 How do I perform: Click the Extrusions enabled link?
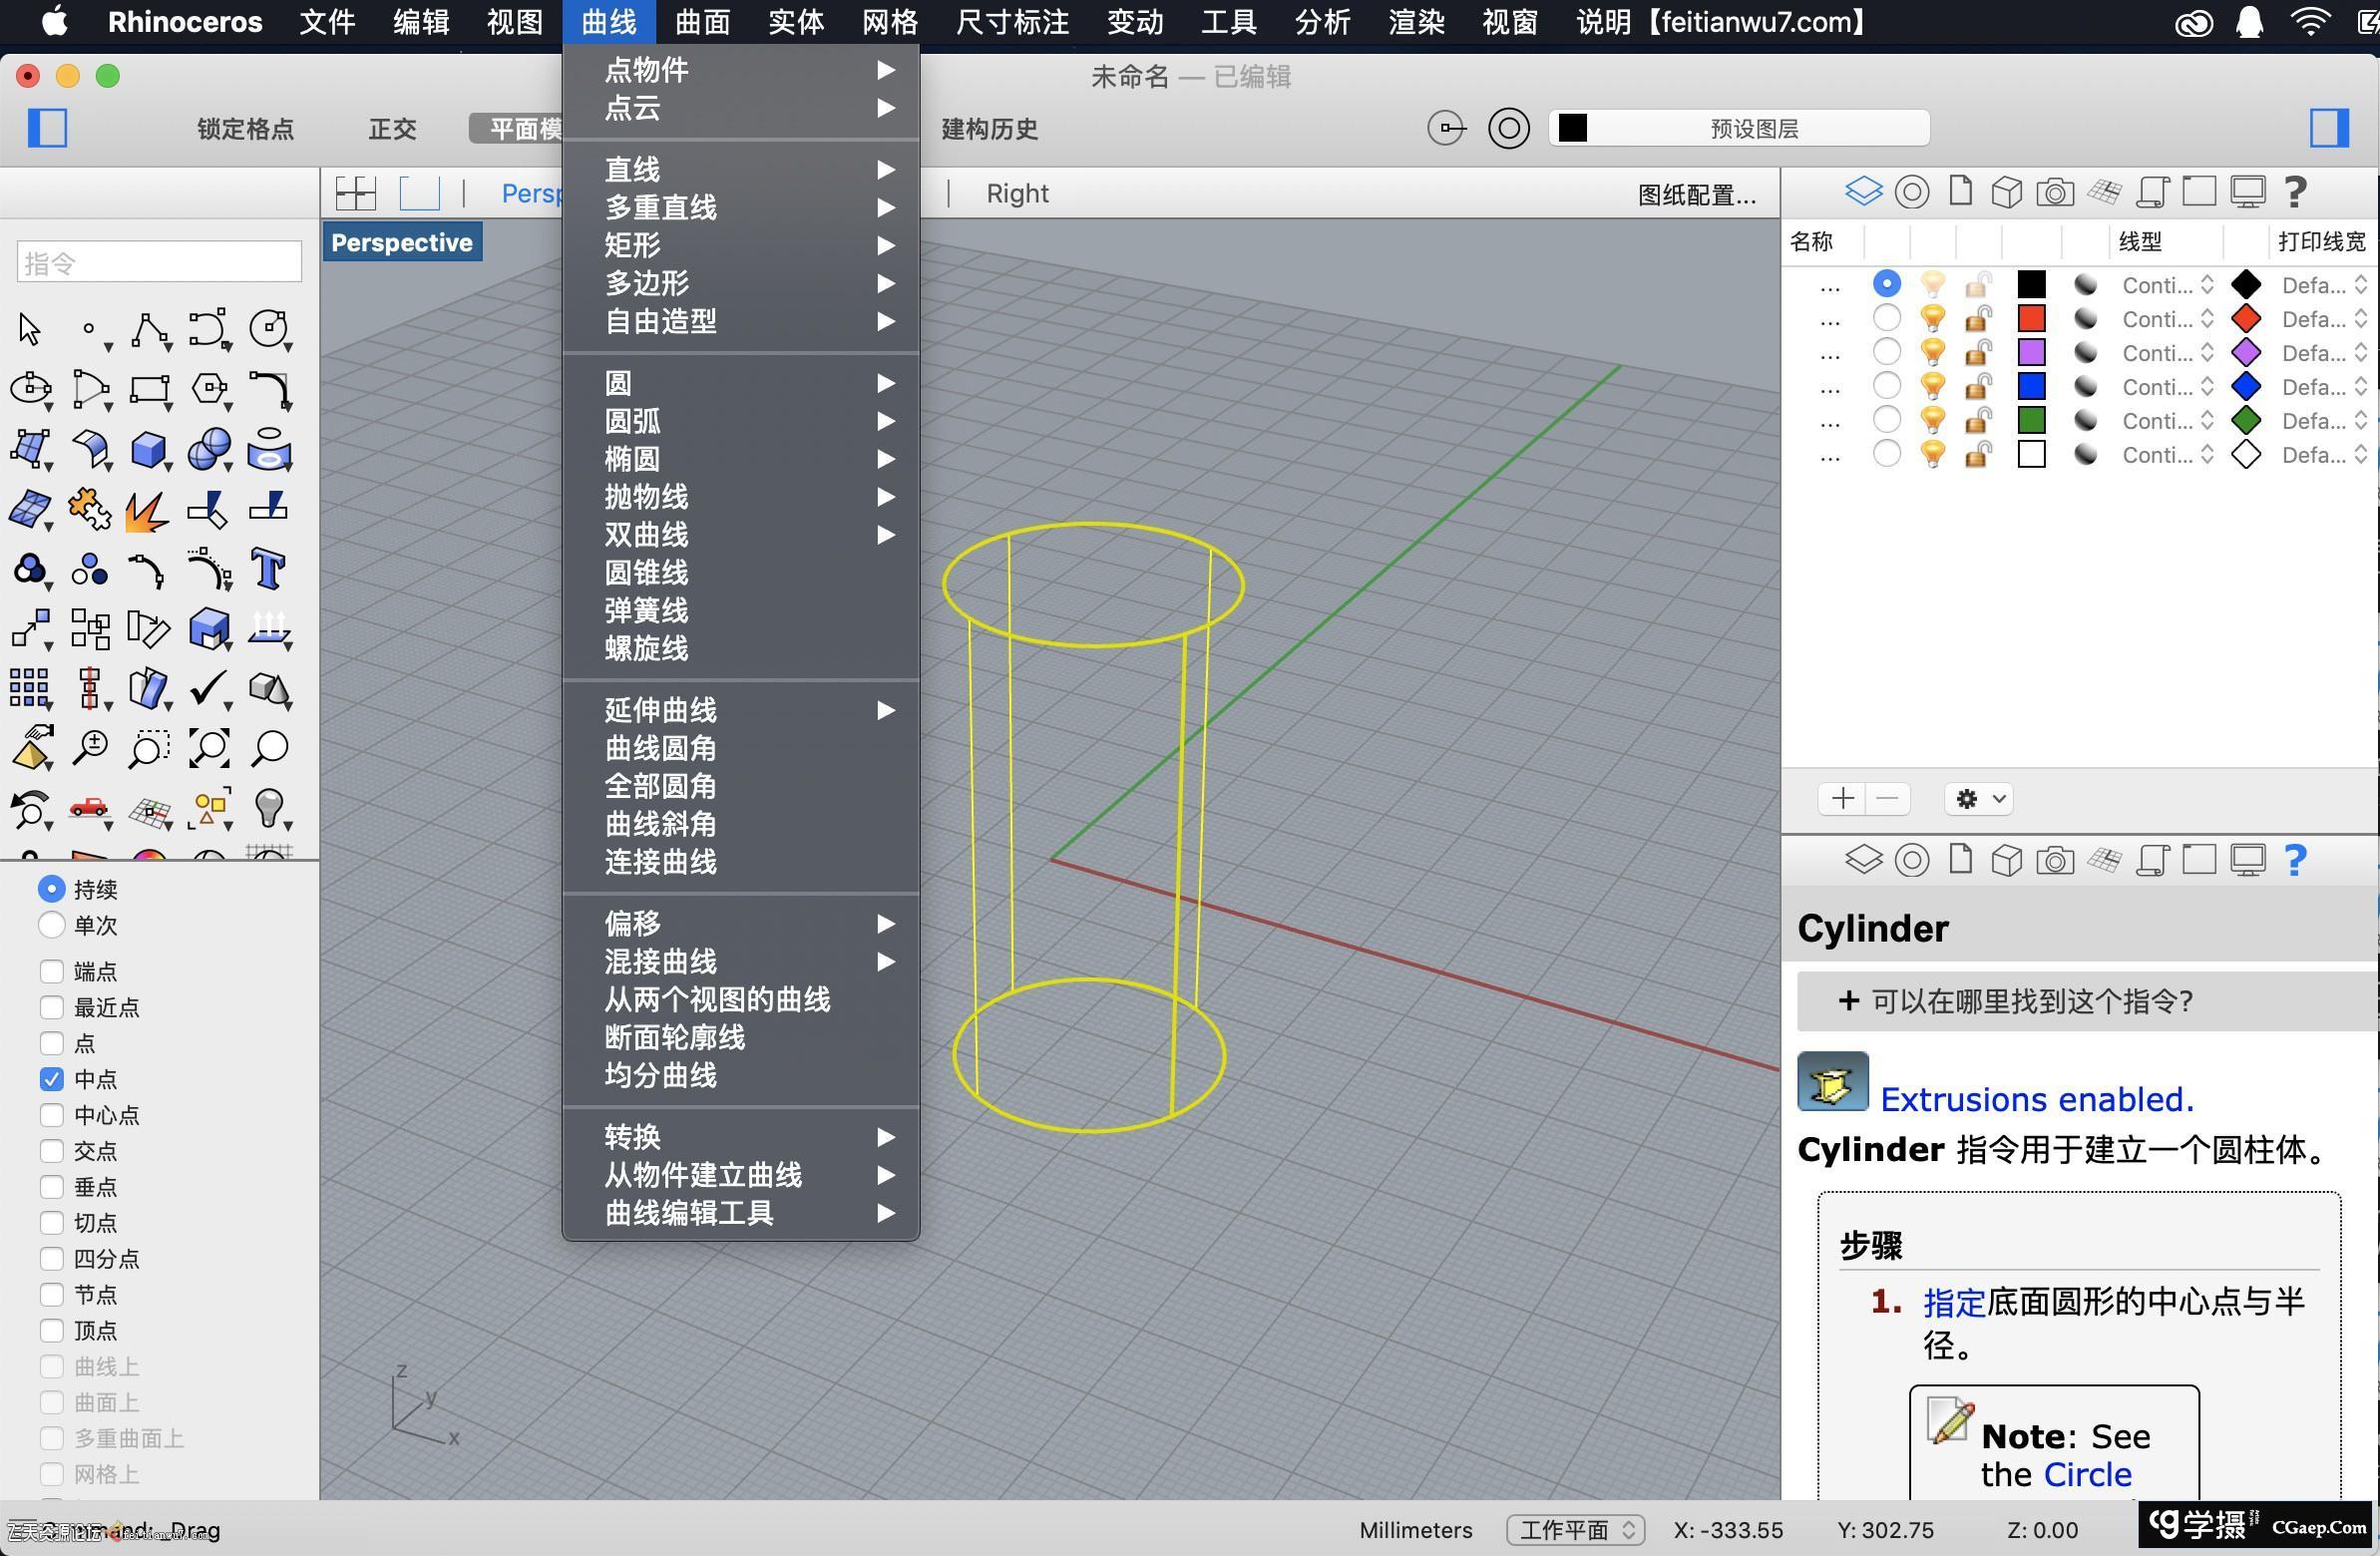[x=2037, y=1098]
